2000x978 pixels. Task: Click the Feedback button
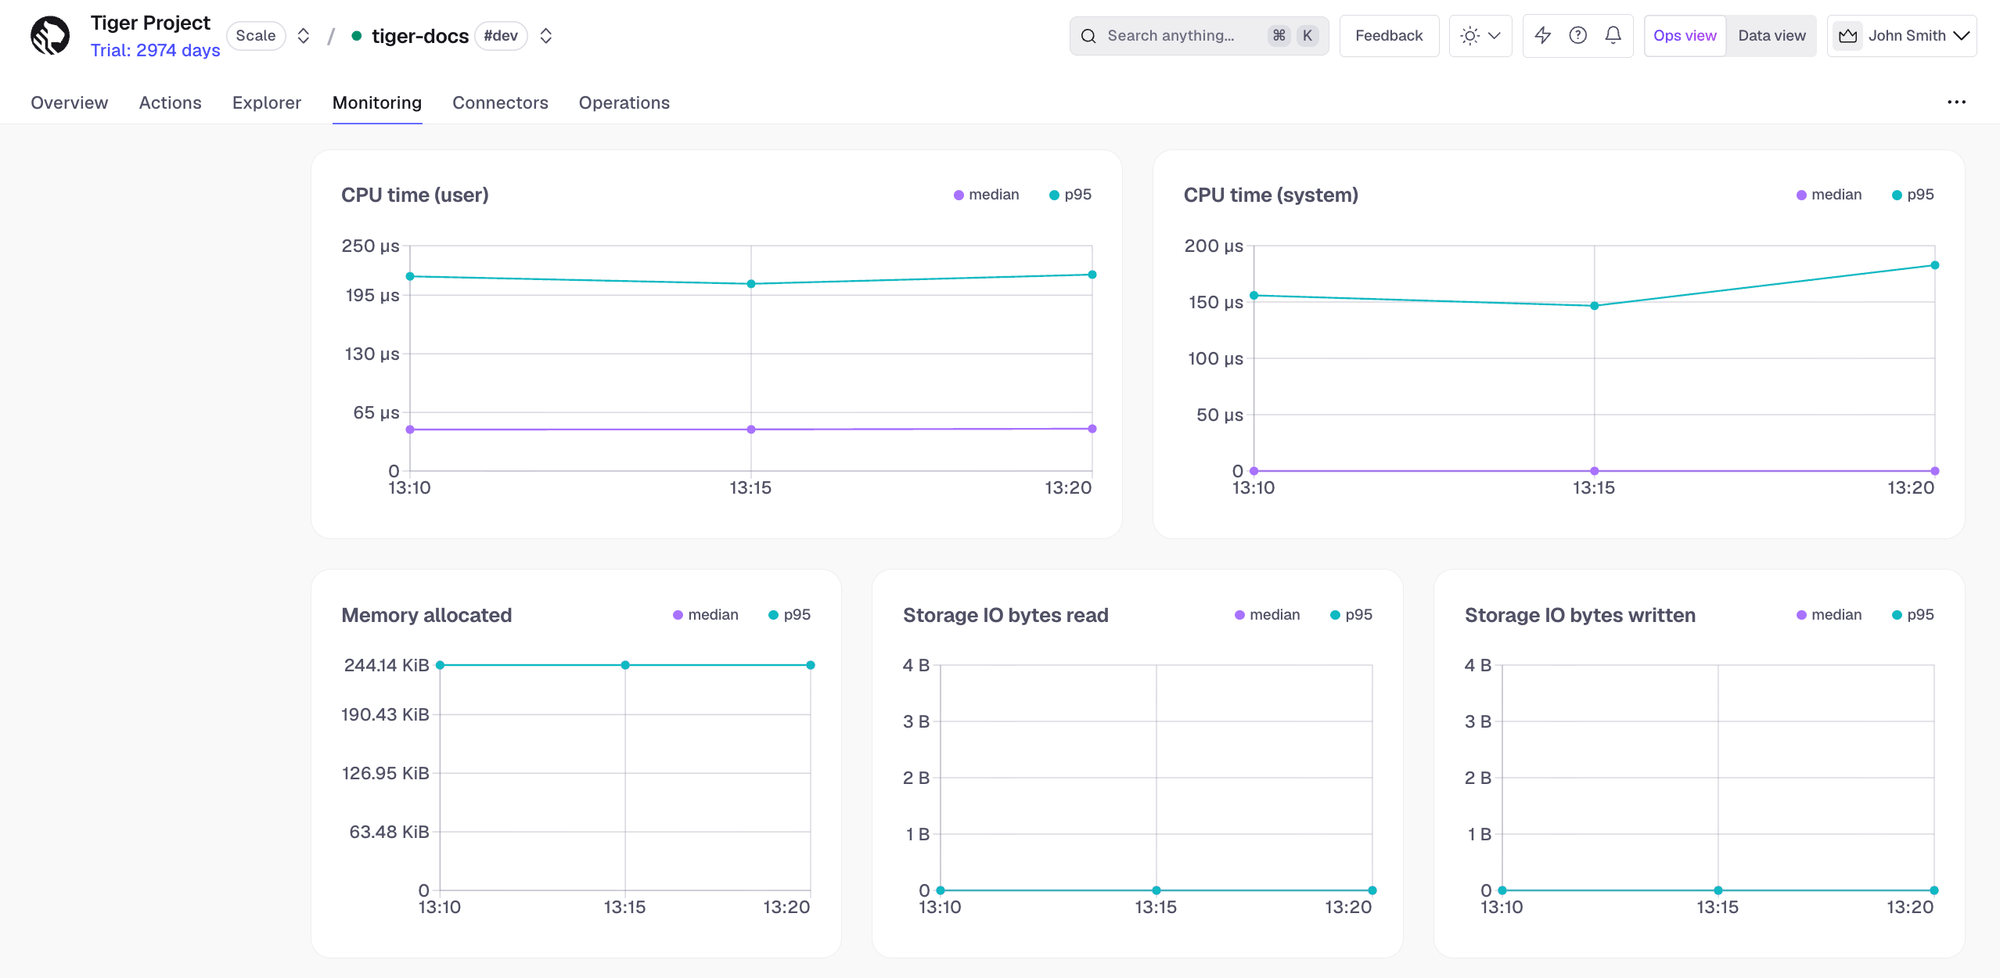1389,36
